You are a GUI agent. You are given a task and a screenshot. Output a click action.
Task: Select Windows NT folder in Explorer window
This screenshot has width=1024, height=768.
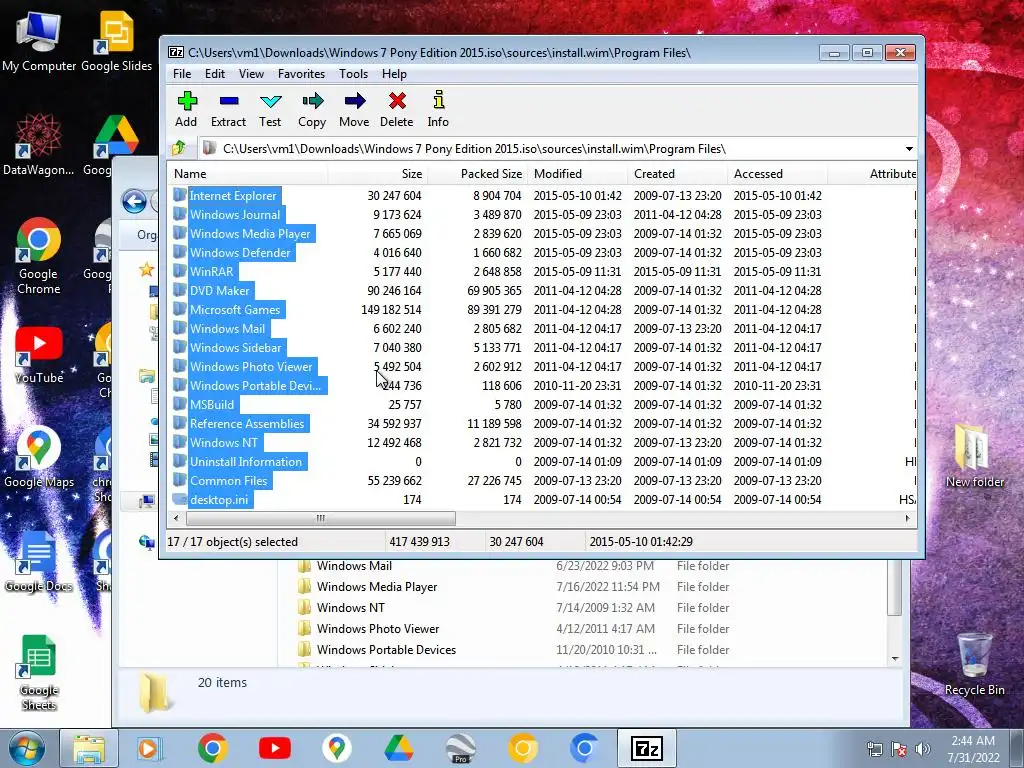click(x=350, y=607)
